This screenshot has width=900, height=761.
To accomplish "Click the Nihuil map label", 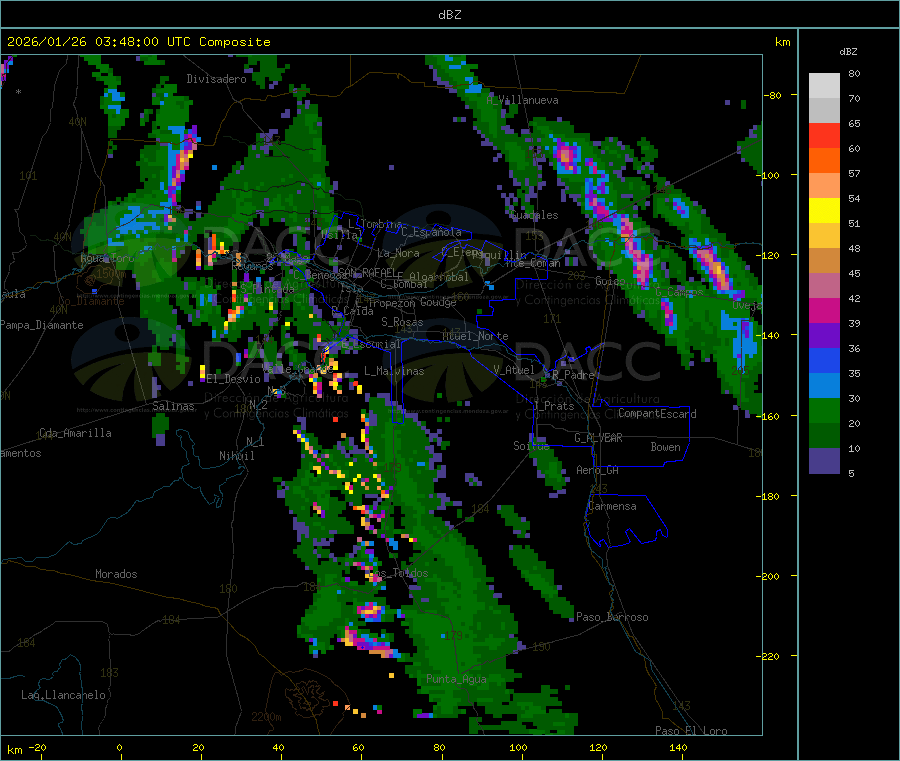I will [x=236, y=456].
